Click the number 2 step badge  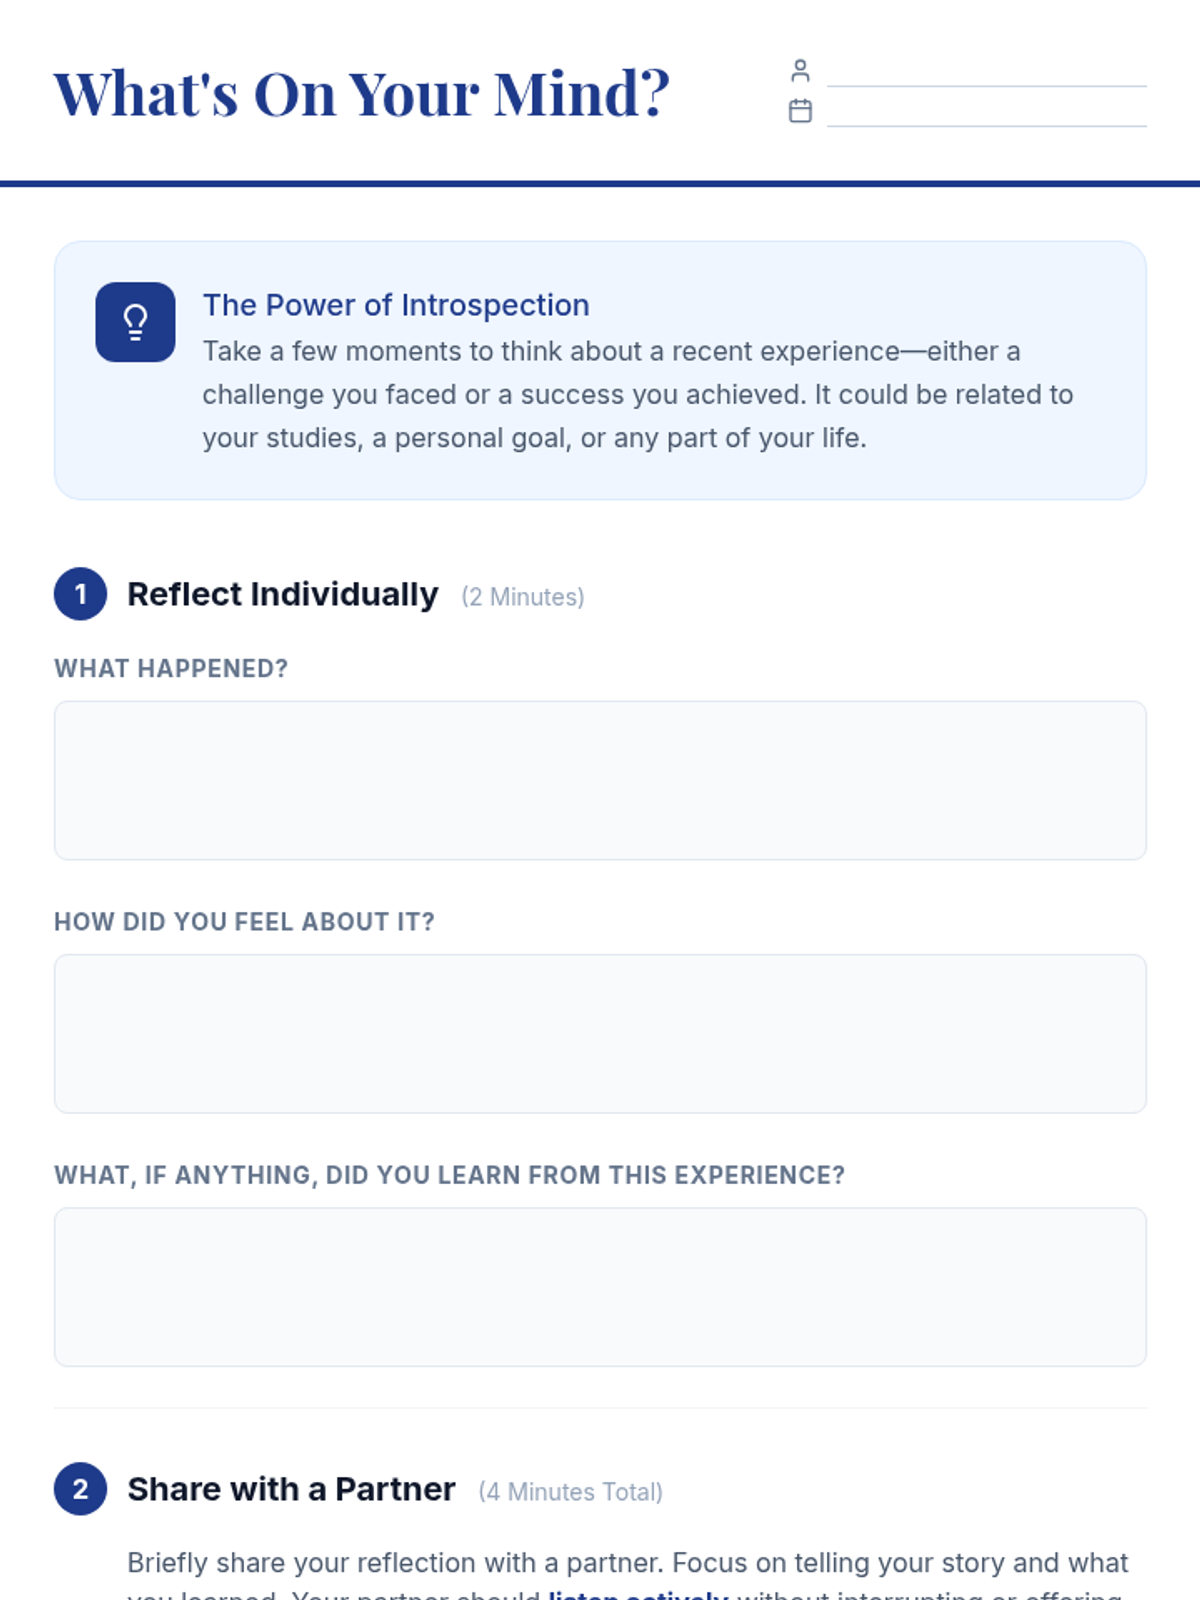pyautogui.click(x=80, y=1489)
